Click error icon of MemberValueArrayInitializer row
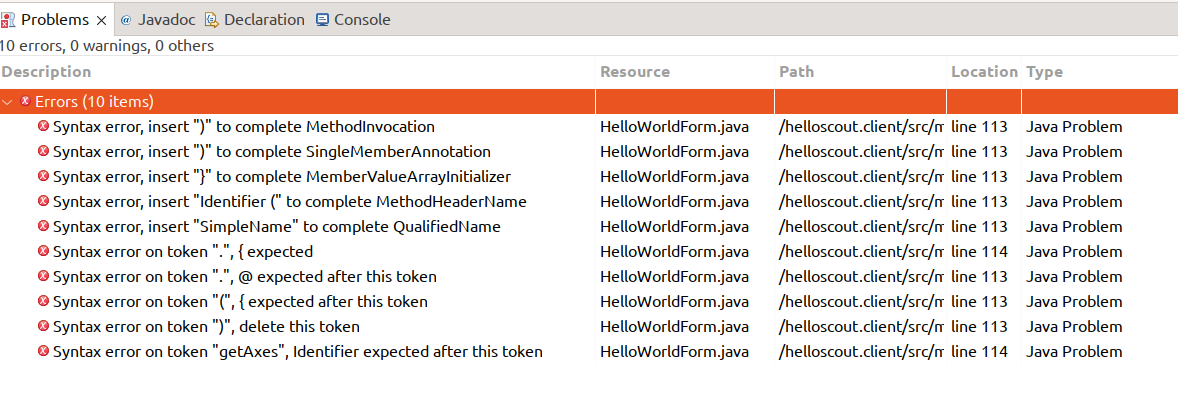Image resolution: width=1178 pixels, height=393 pixels. pos(43,177)
